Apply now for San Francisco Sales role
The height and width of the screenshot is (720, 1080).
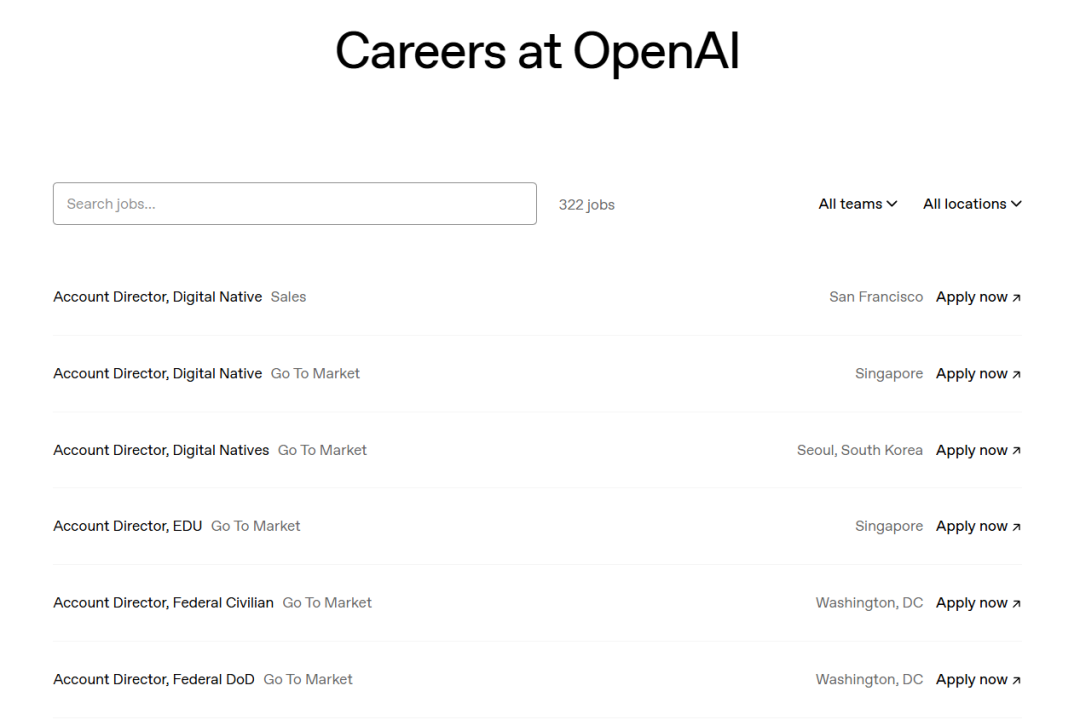(978, 297)
